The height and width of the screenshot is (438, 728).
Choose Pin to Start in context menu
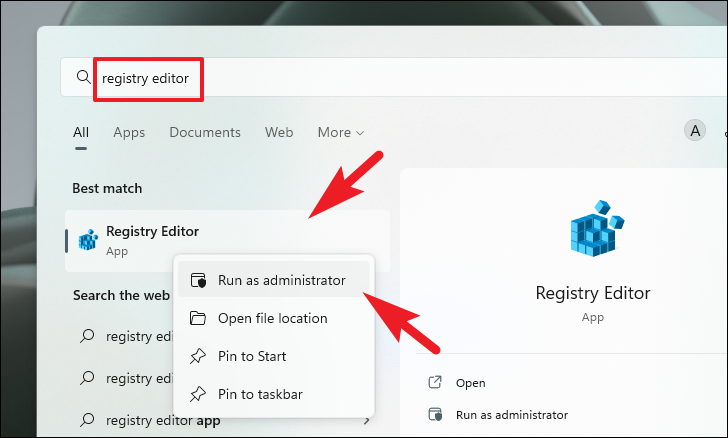point(274,356)
